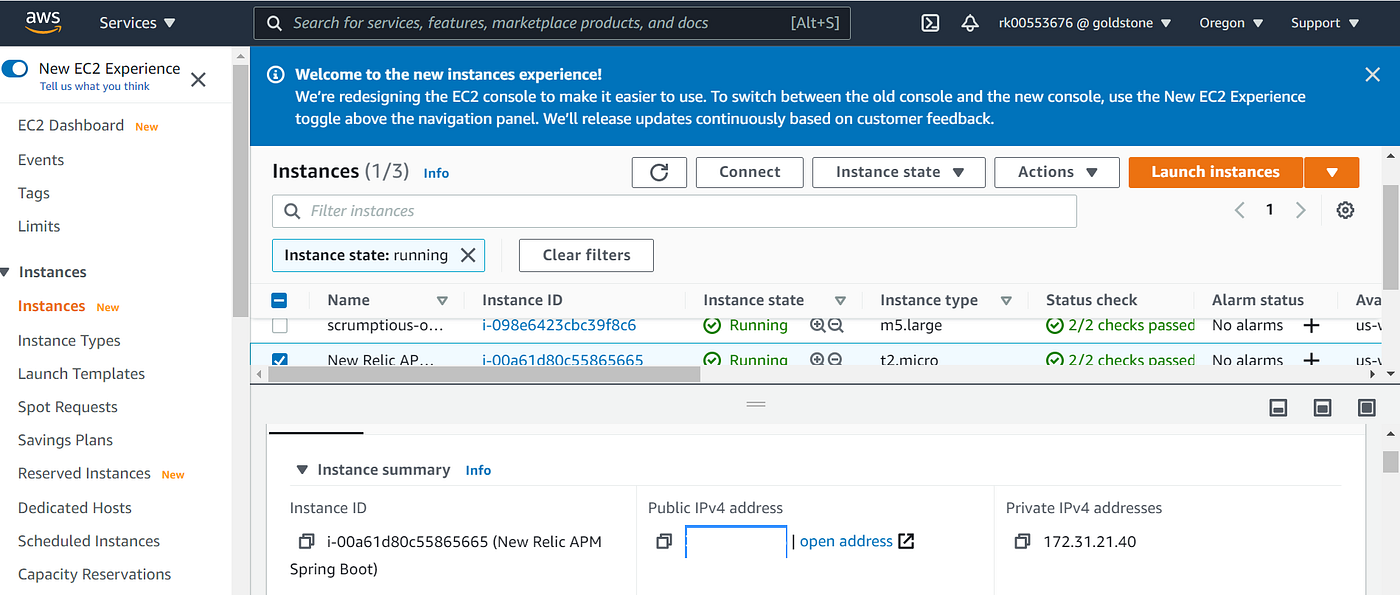This screenshot has height=595, width=1400.
Task: Open Tags in the sidebar
Action: tap(34, 193)
